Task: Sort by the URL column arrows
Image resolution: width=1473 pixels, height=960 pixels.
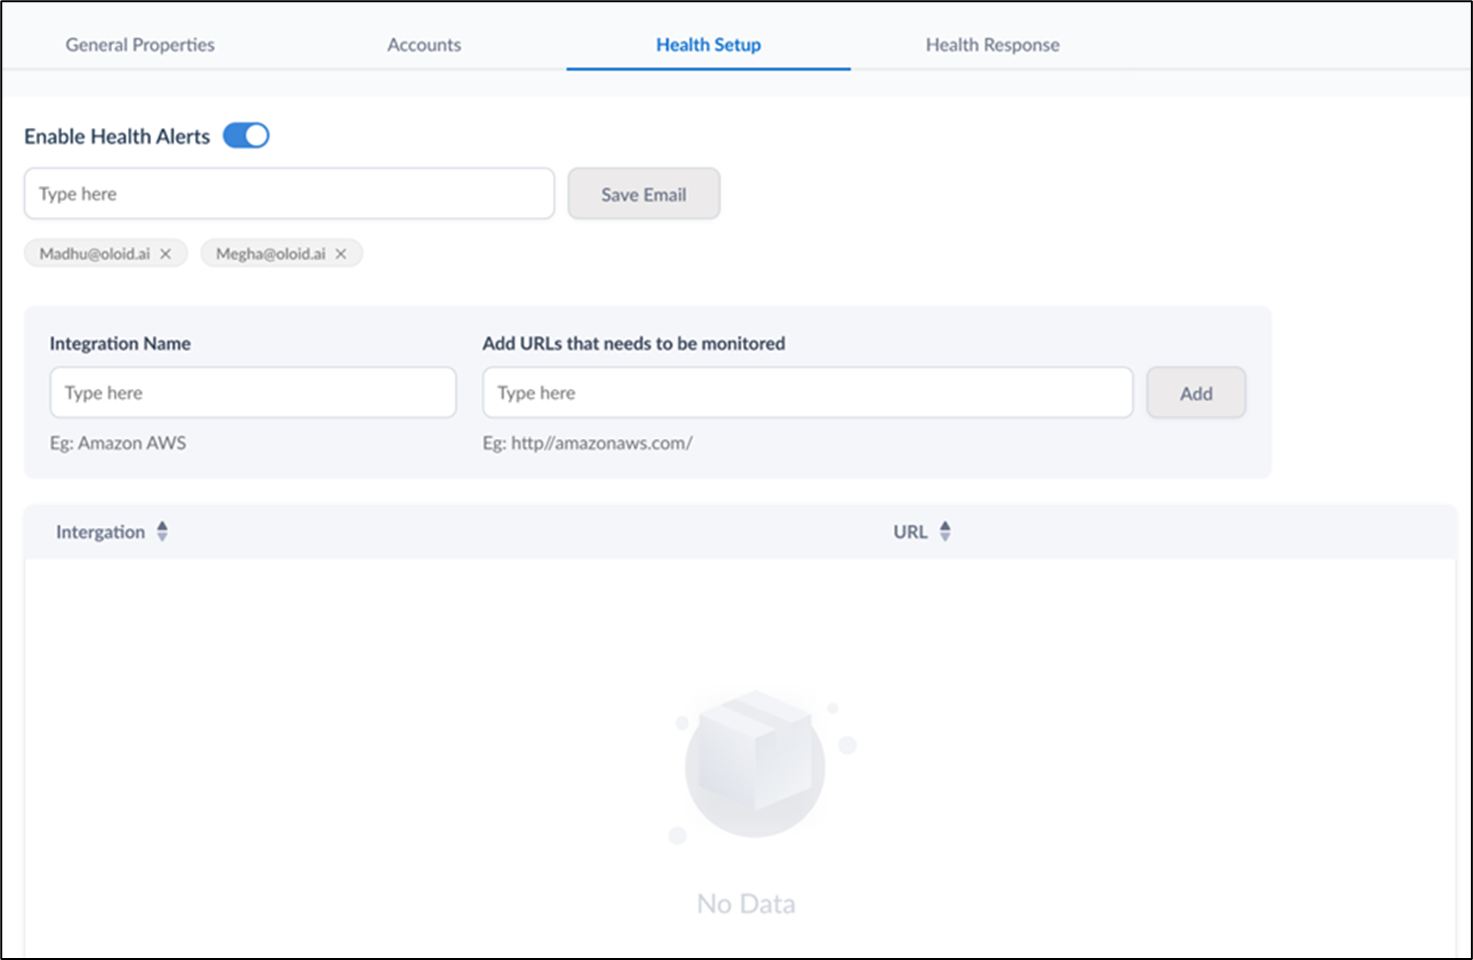Action: pyautogui.click(x=945, y=532)
